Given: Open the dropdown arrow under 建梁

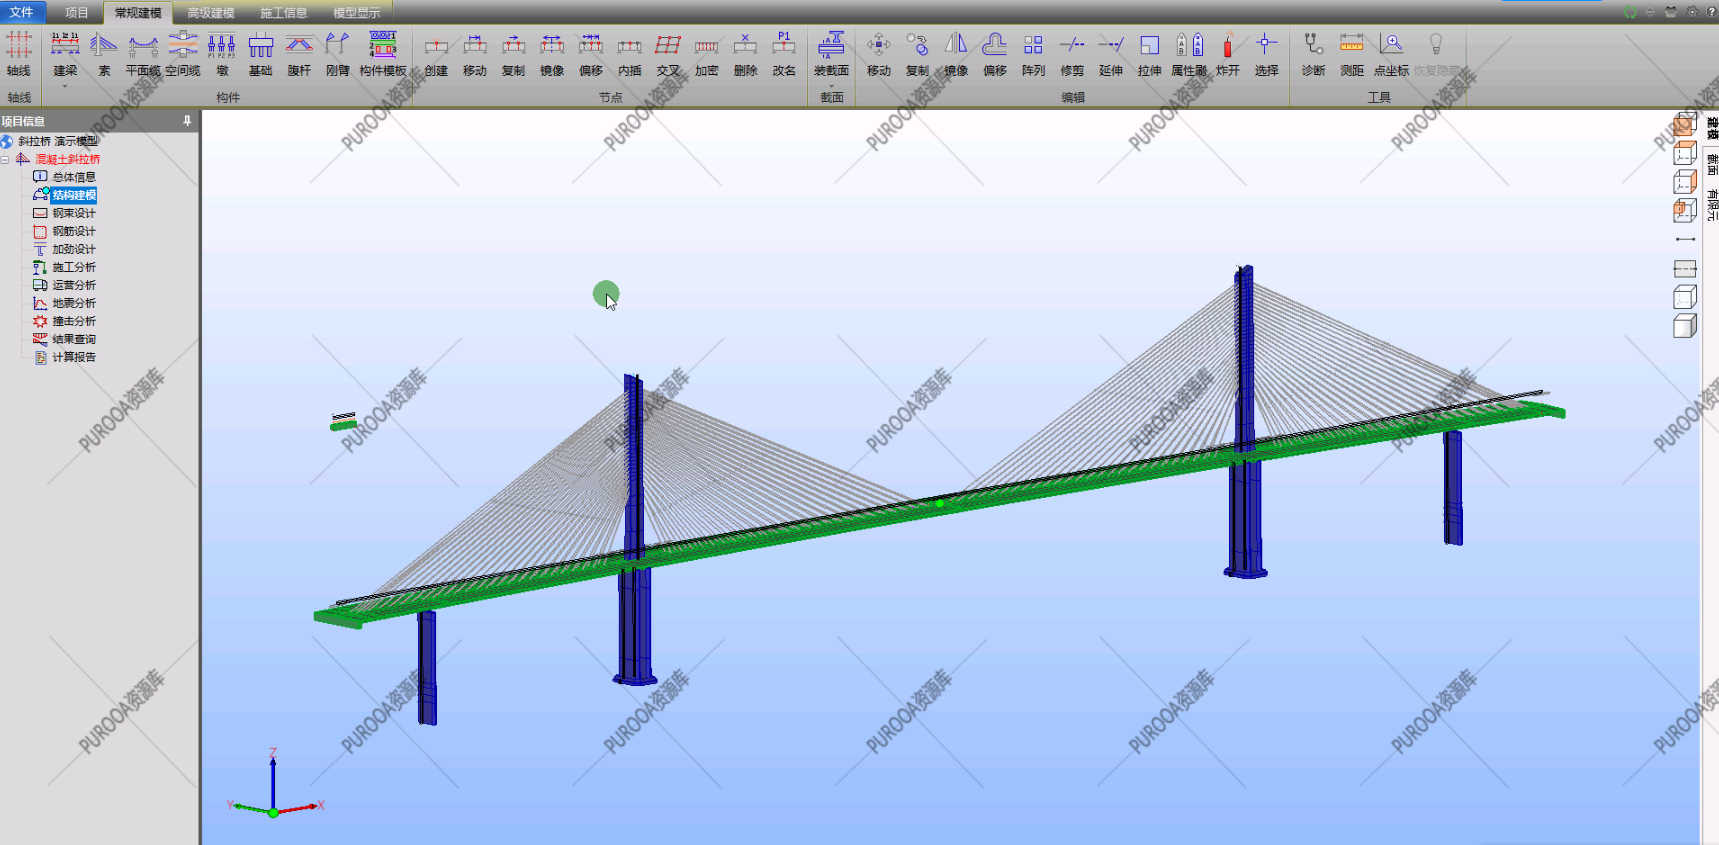Looking at the screenshot, I should [x=65, y=86].
